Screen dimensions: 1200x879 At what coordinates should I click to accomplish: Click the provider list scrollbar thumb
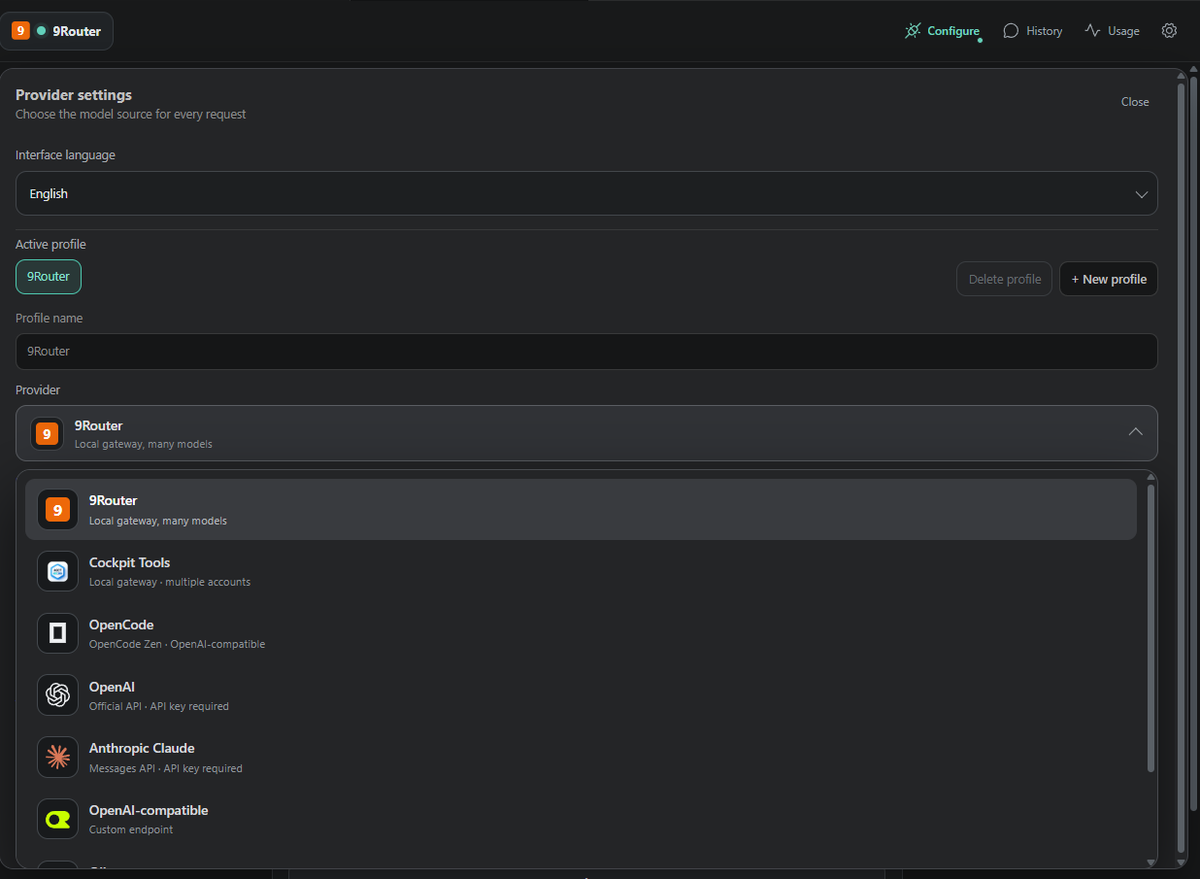[1150, 628]
